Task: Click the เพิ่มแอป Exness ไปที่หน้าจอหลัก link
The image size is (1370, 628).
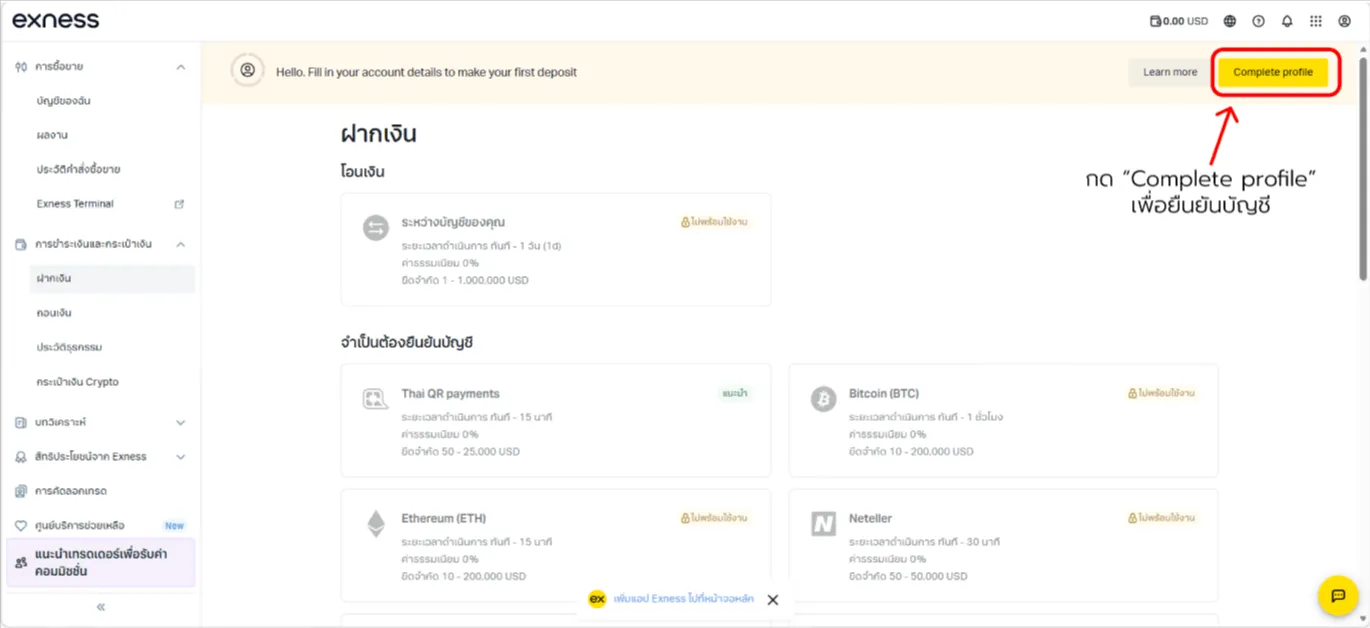Action: 684,599
